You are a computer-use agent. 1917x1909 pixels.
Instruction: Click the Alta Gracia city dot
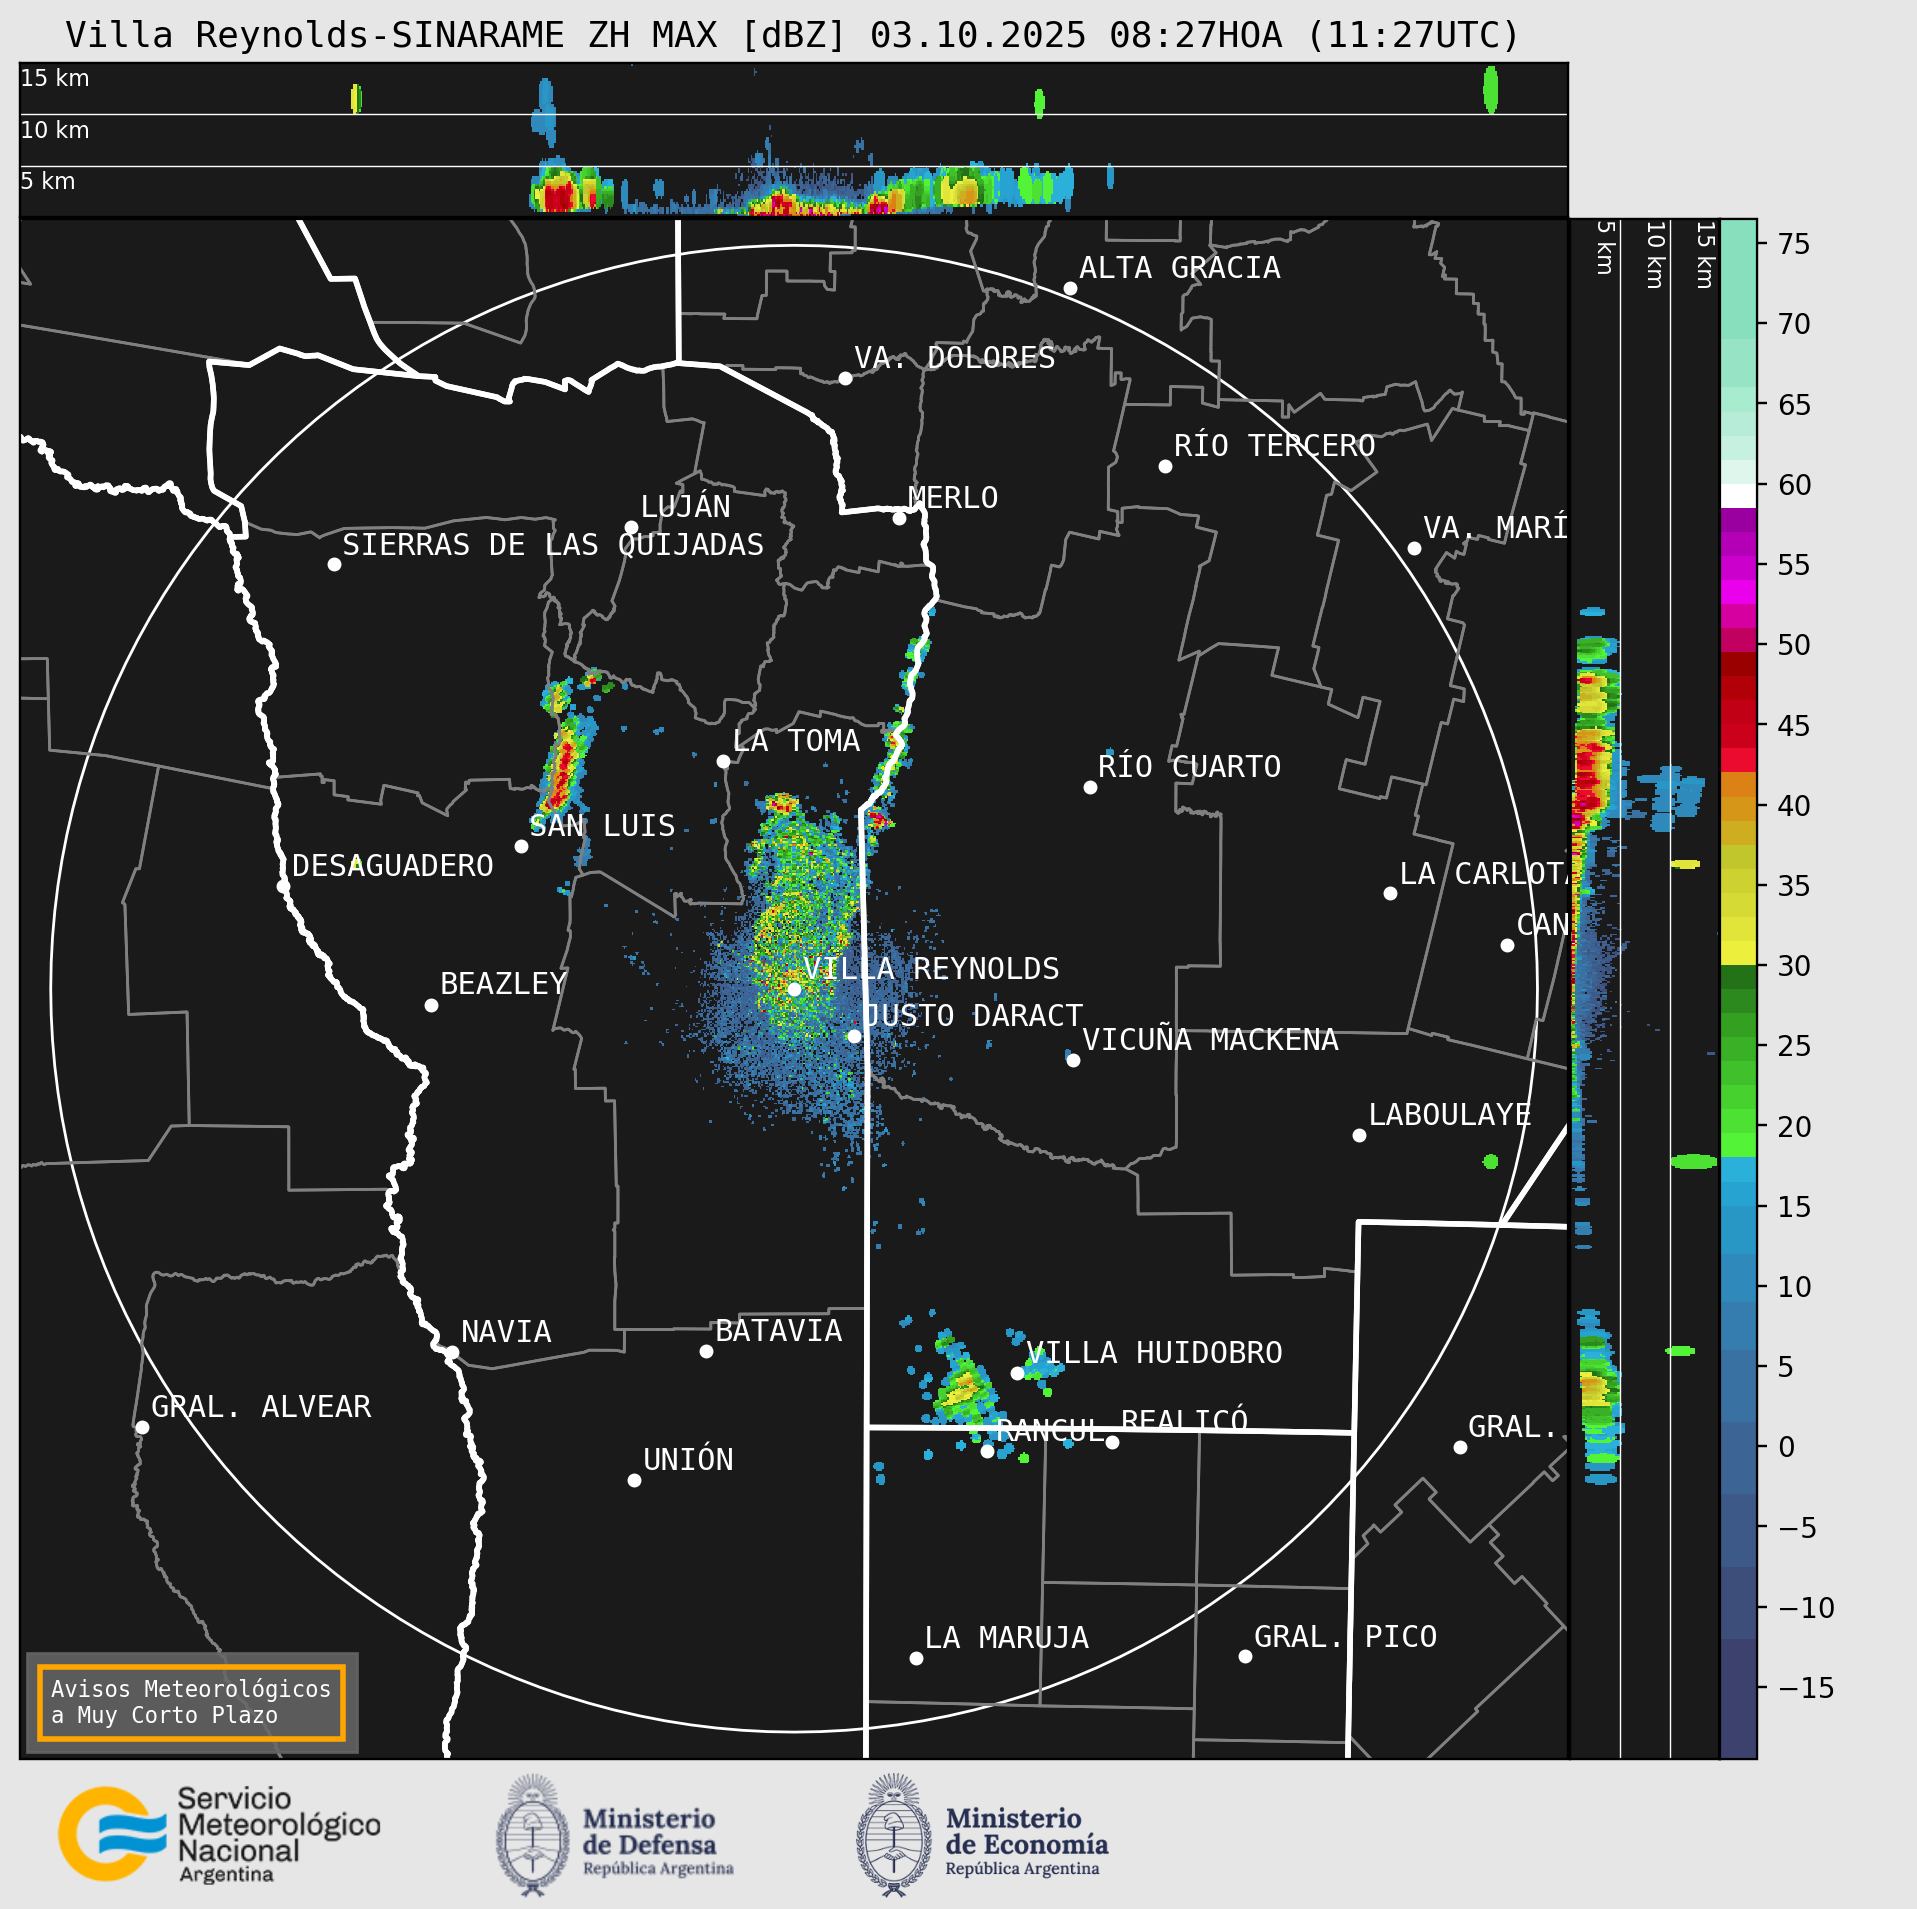[1070, 288]
